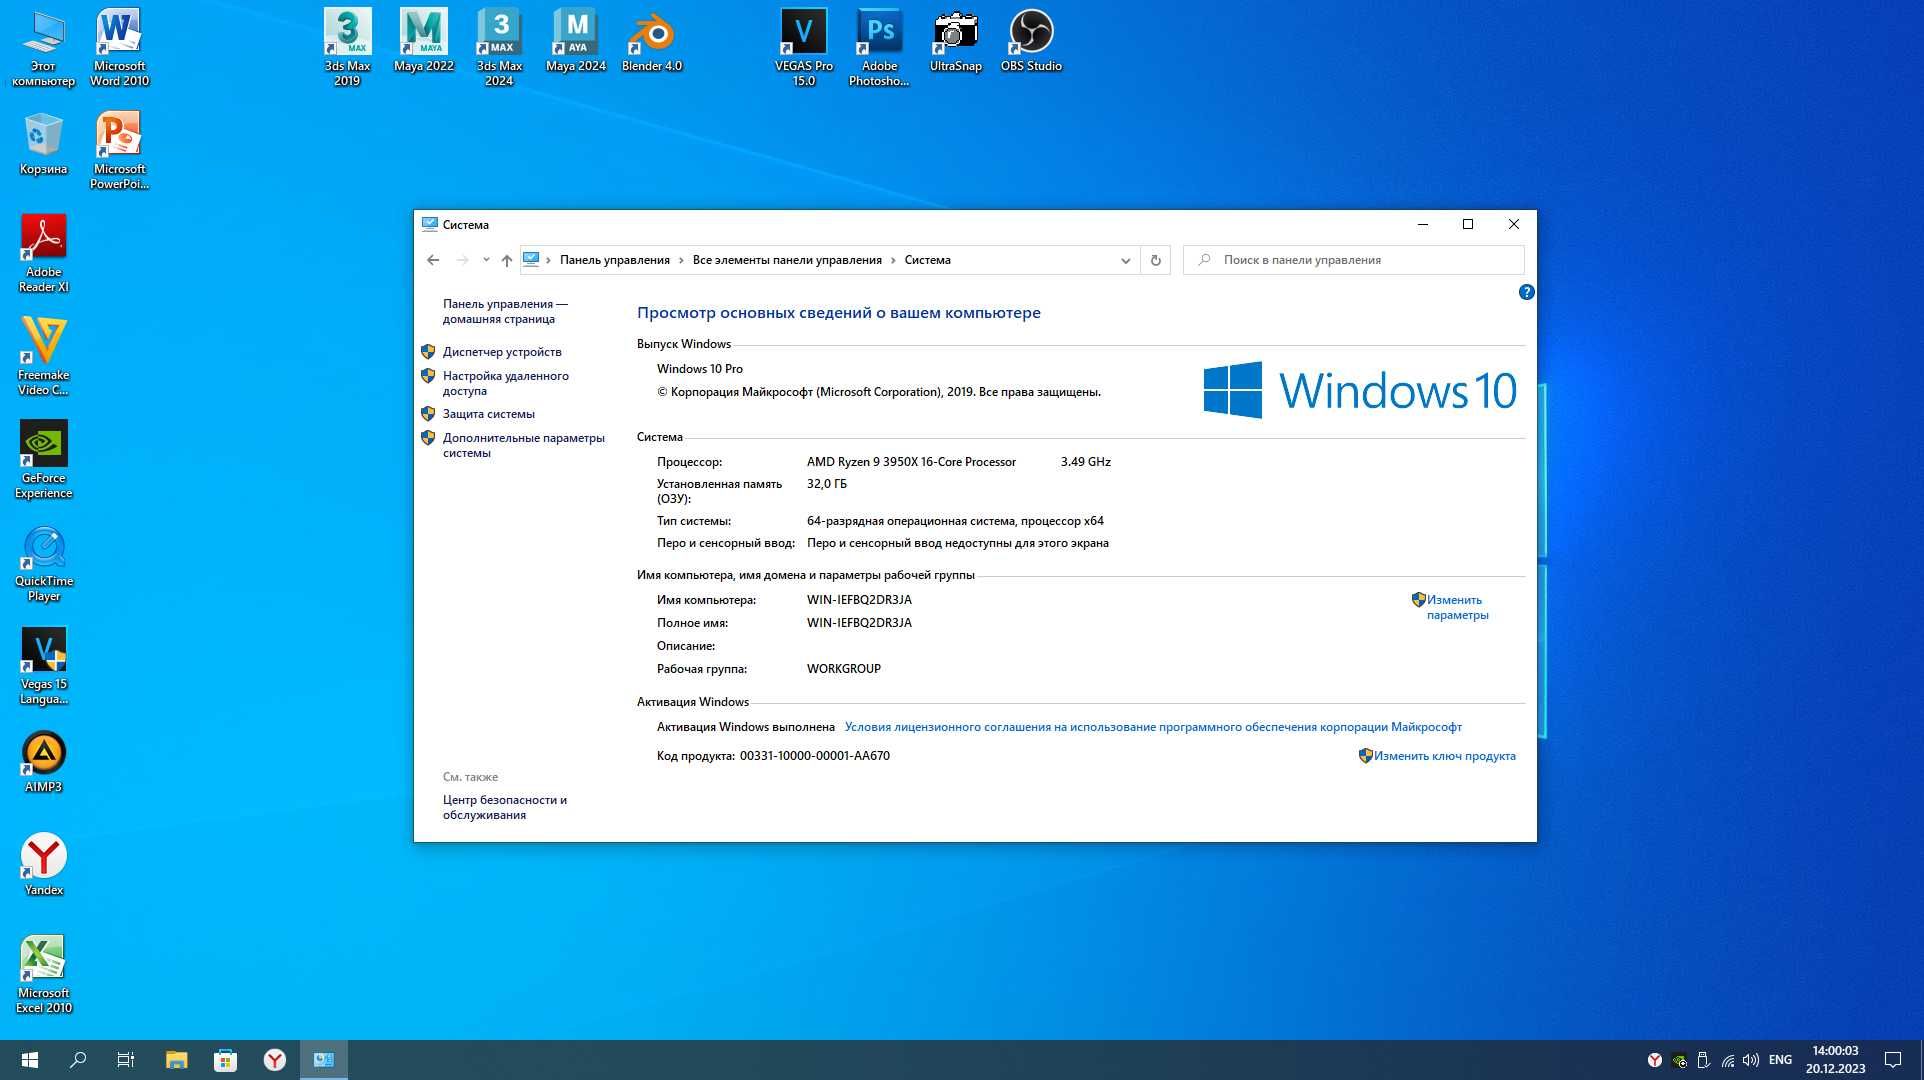Screen dimensions: 1924x1080
Task: Open File Explorer from the taskbar
Action: pyautogui.click(x=176, y=1060)
